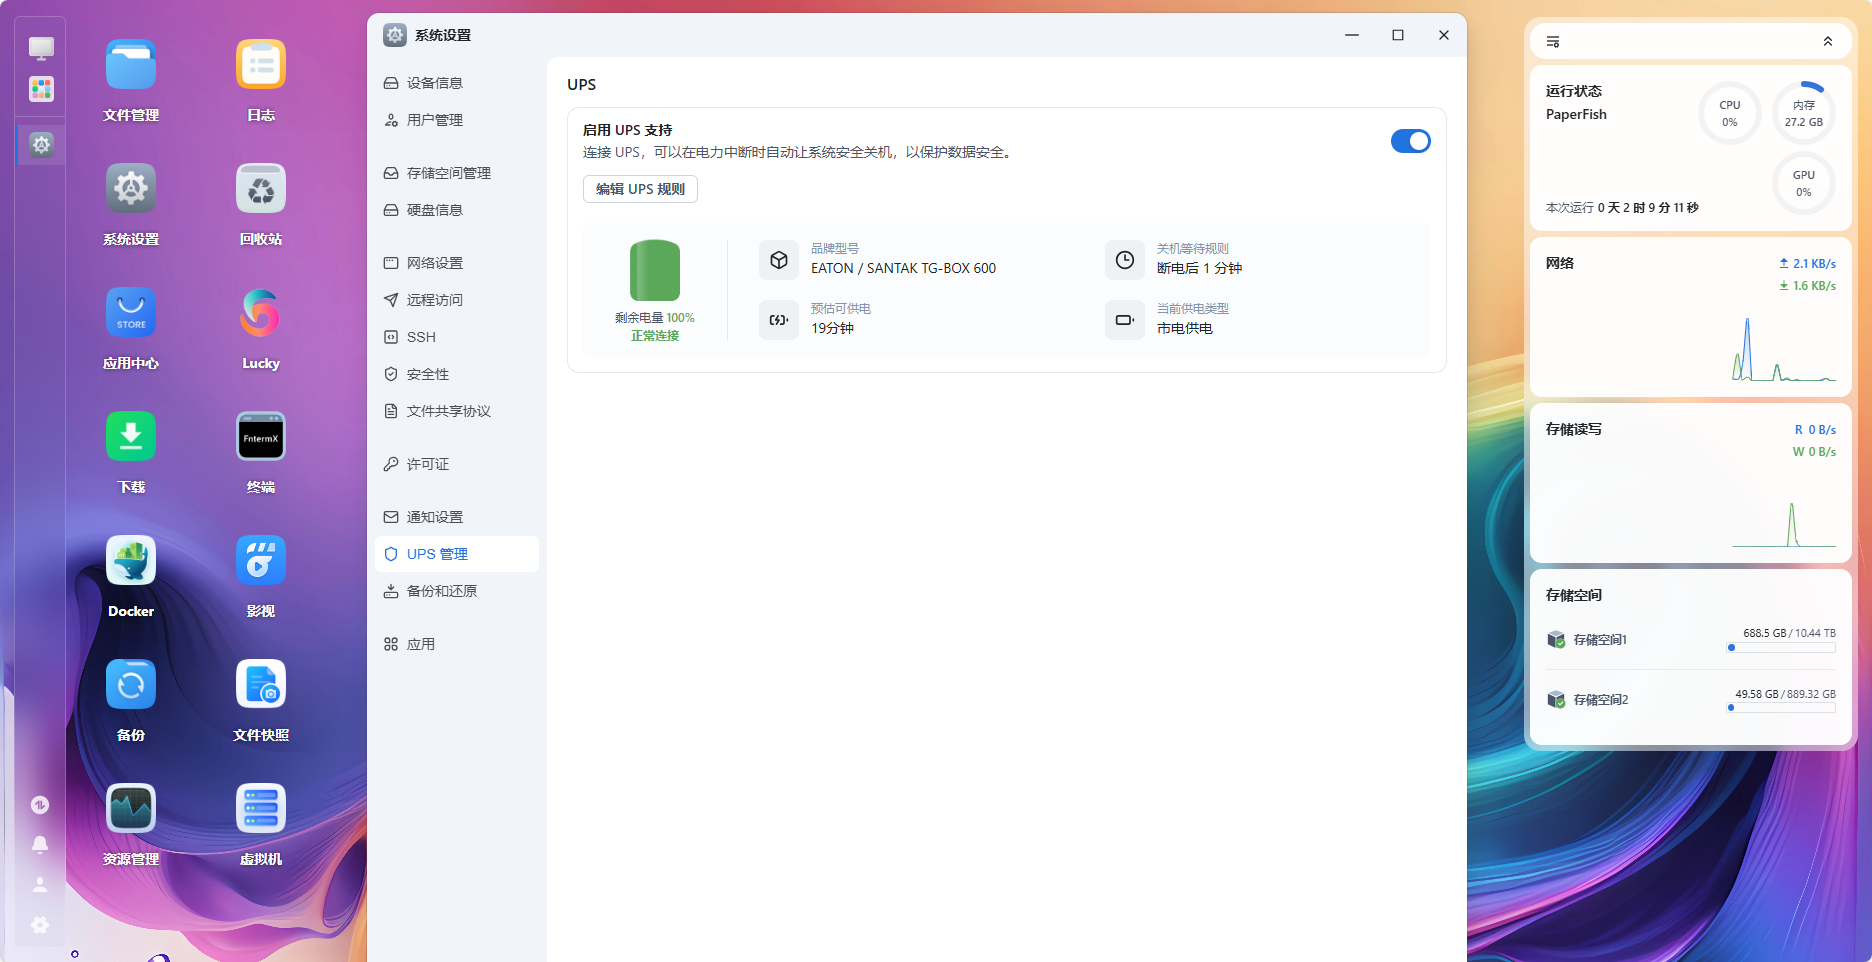Select 备份和还原 in the sidebar

441,591
